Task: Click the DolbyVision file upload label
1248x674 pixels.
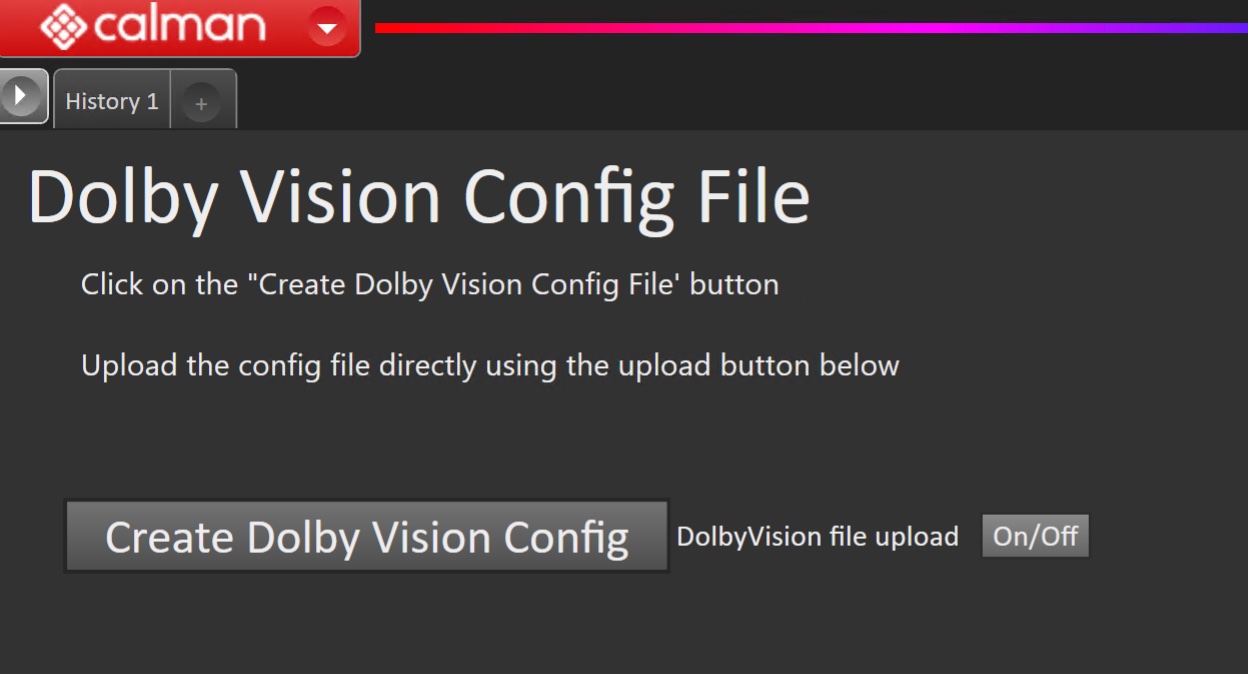Action: [817, 537]
